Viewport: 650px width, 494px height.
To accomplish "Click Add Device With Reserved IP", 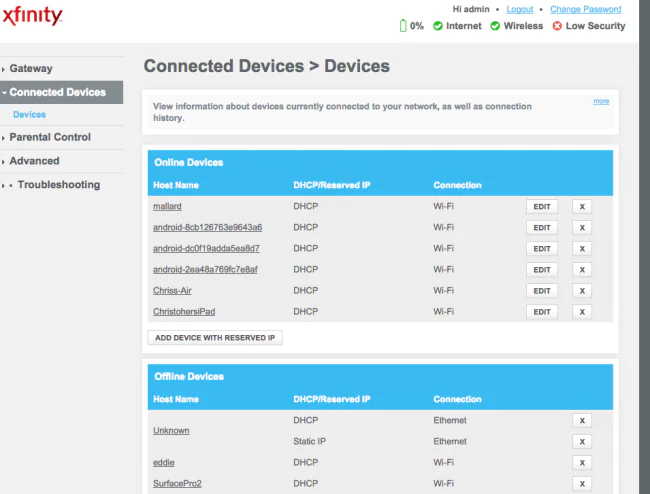I will (x=215, y=338).
